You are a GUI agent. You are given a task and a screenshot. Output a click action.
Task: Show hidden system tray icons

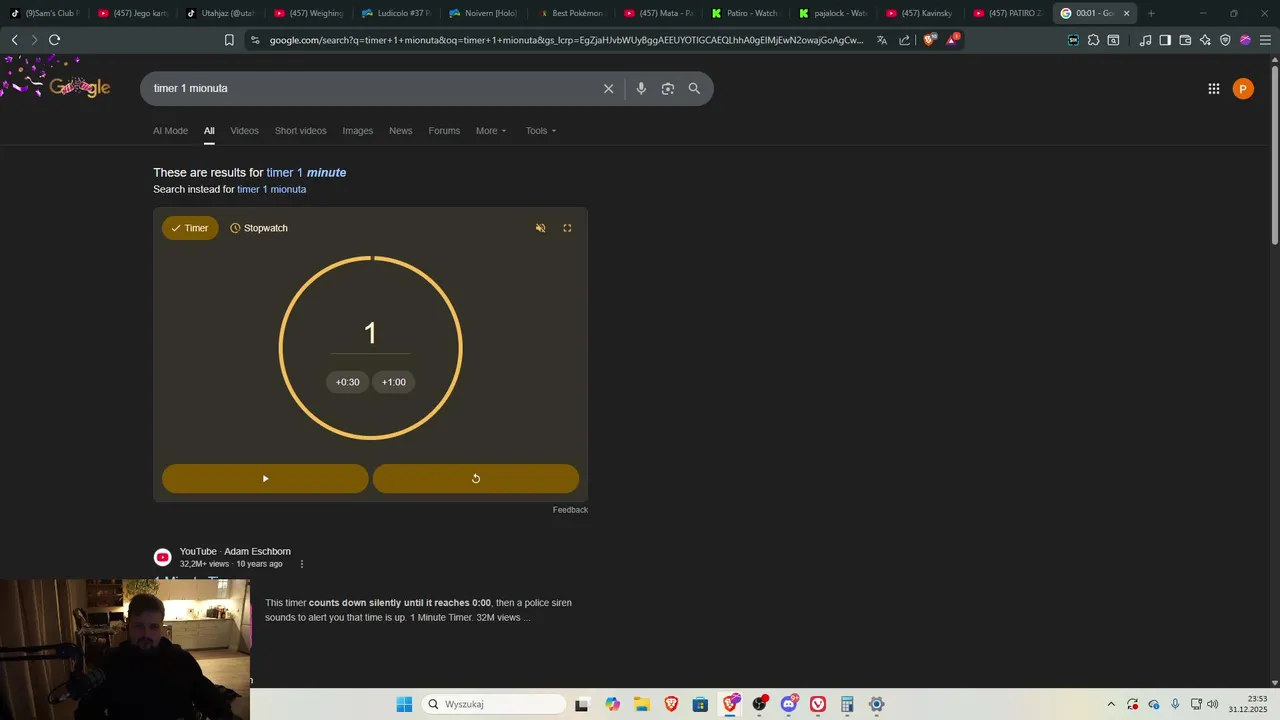tap(1110, 704)
